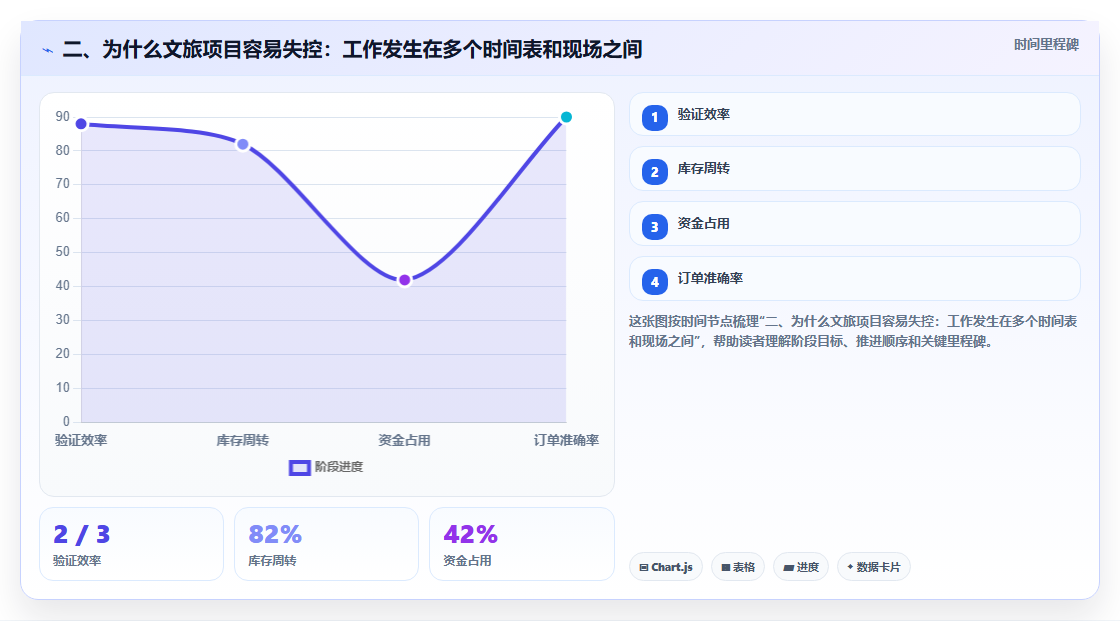
Task: Open the 订单准确率 milestone row
Action: point(854,279)
